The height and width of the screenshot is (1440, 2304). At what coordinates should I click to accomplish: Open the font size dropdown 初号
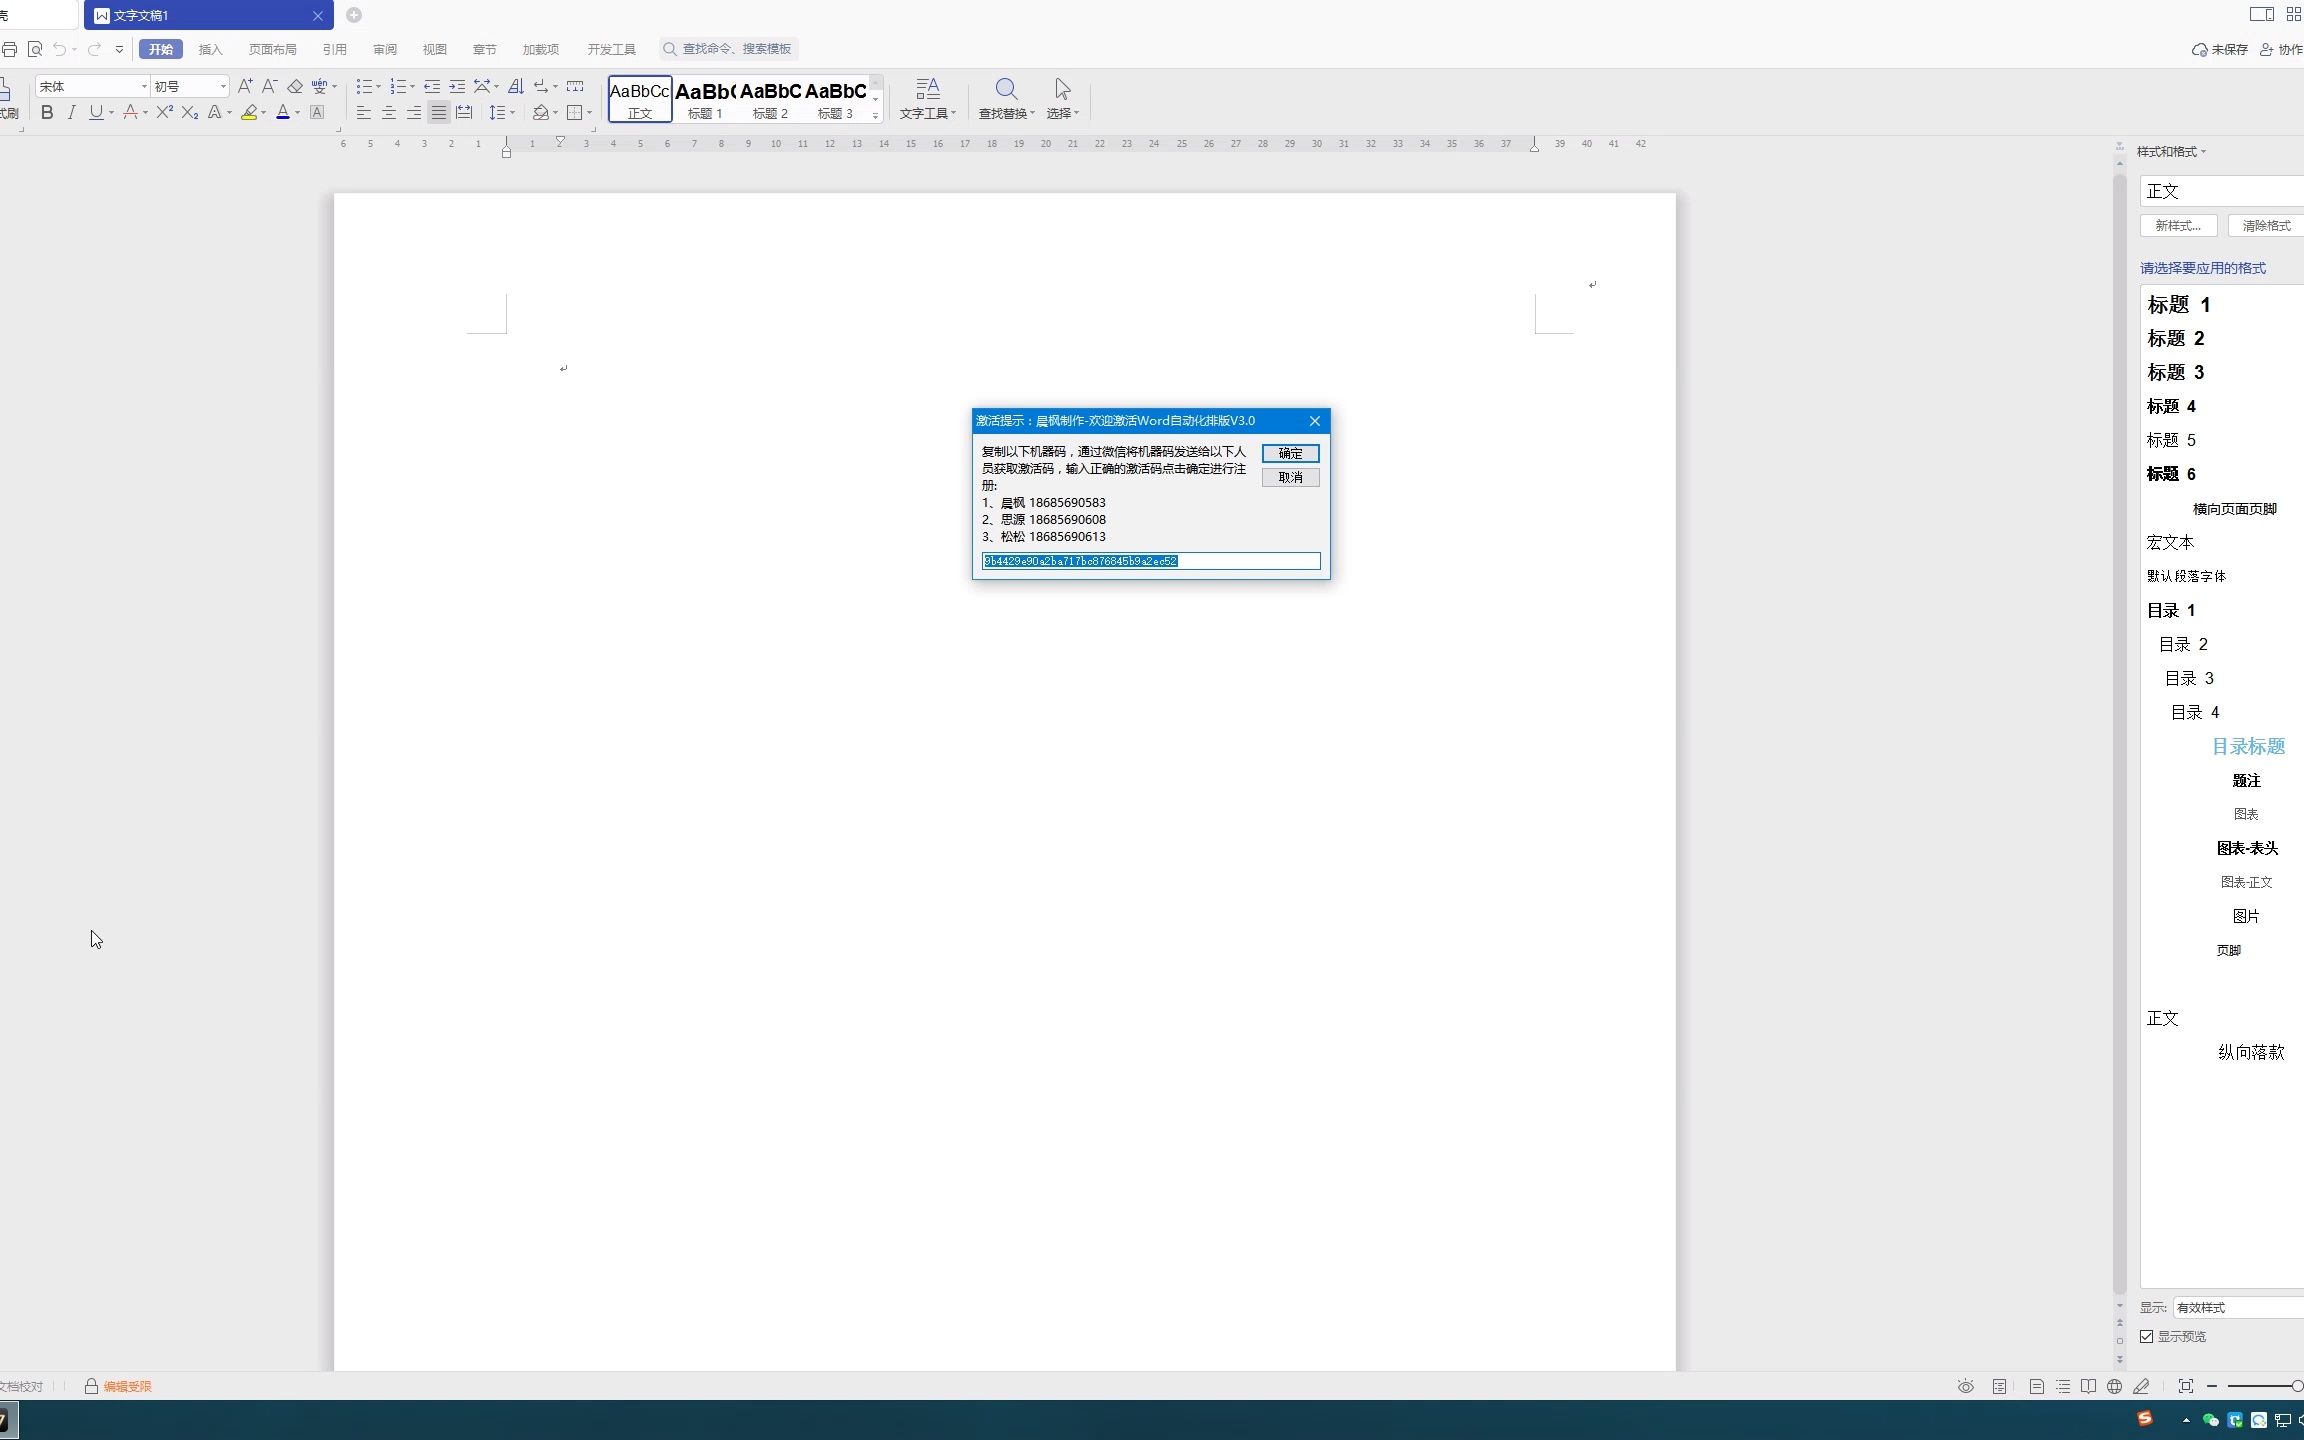click(223, 87)
